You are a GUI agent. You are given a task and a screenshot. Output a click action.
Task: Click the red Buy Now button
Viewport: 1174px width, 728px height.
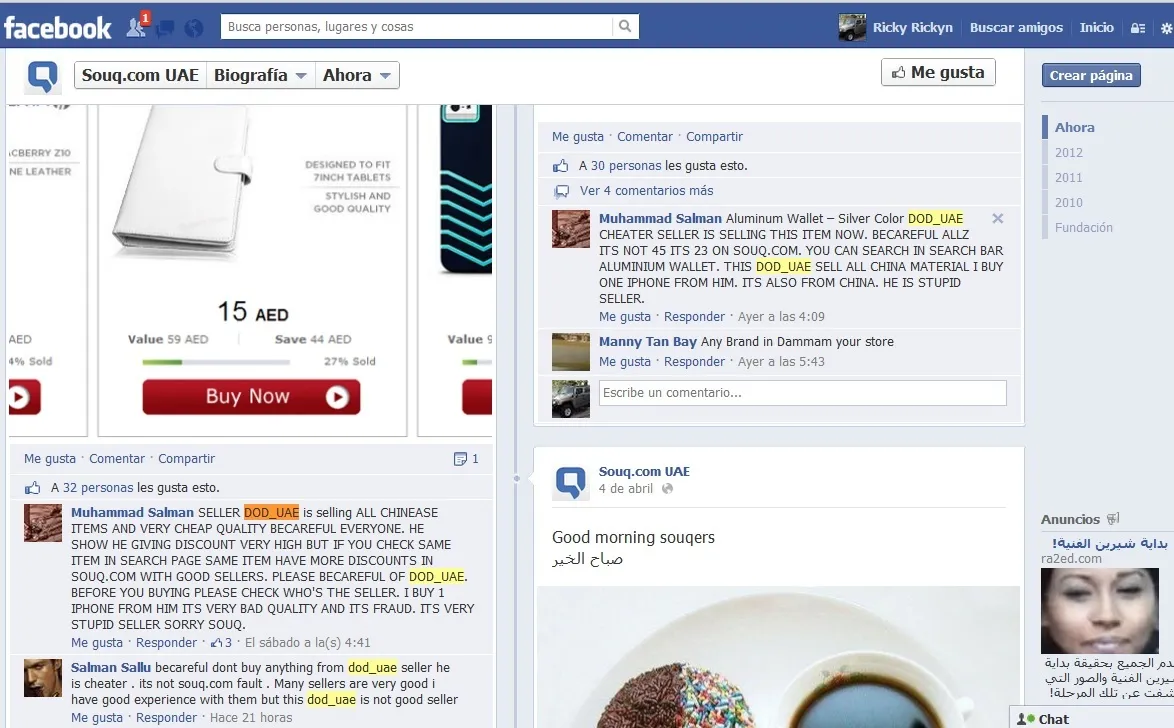251,396
